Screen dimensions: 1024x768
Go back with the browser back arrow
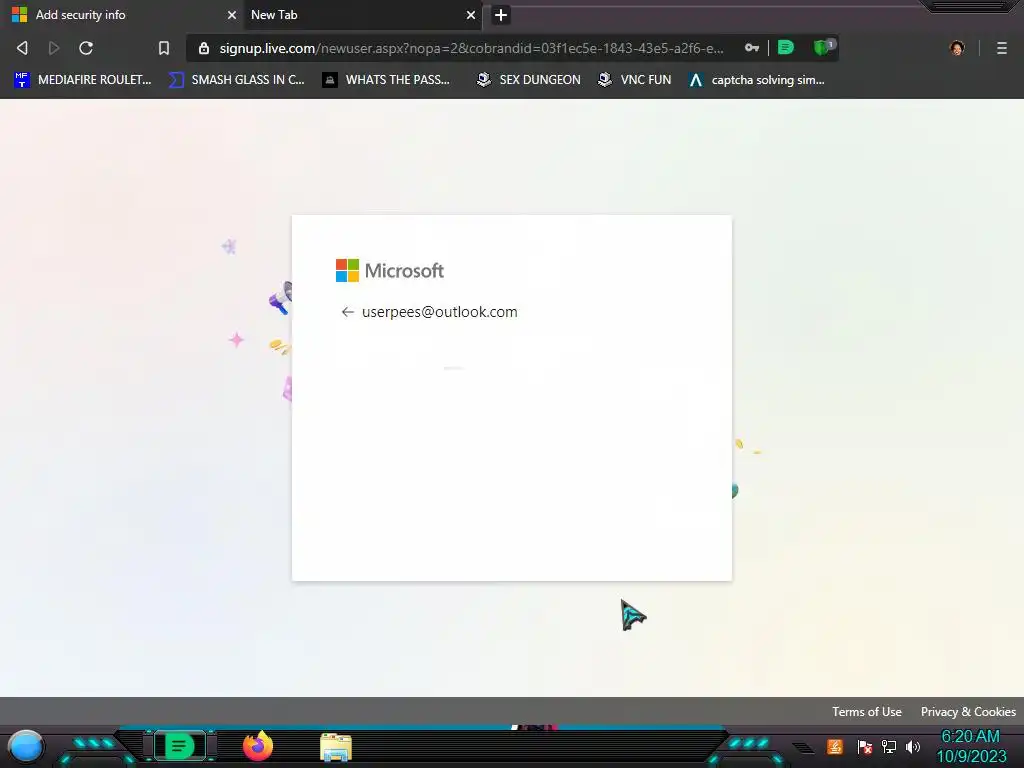(x=22, y=48)
